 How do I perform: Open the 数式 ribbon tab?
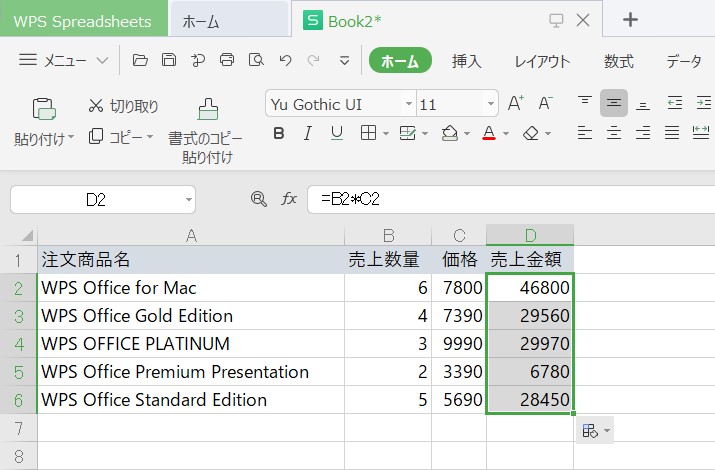(619, 61)
